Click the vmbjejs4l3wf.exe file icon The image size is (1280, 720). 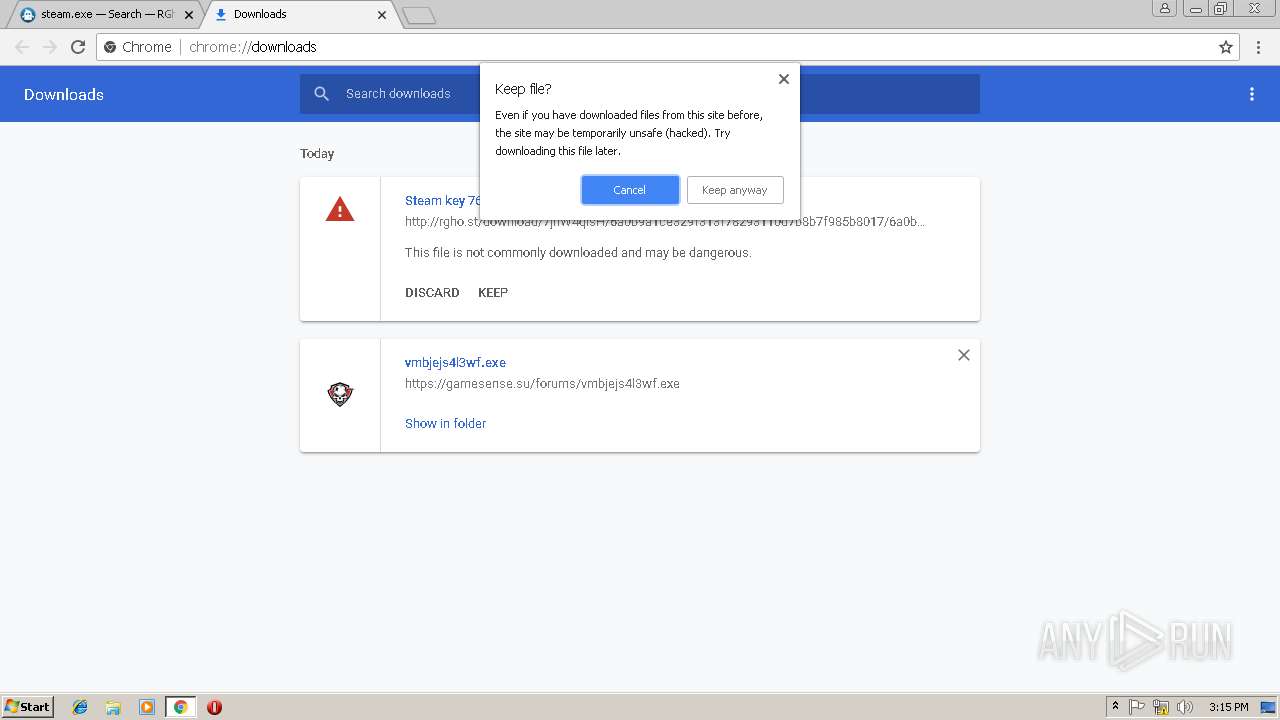[x=340, y=395]
